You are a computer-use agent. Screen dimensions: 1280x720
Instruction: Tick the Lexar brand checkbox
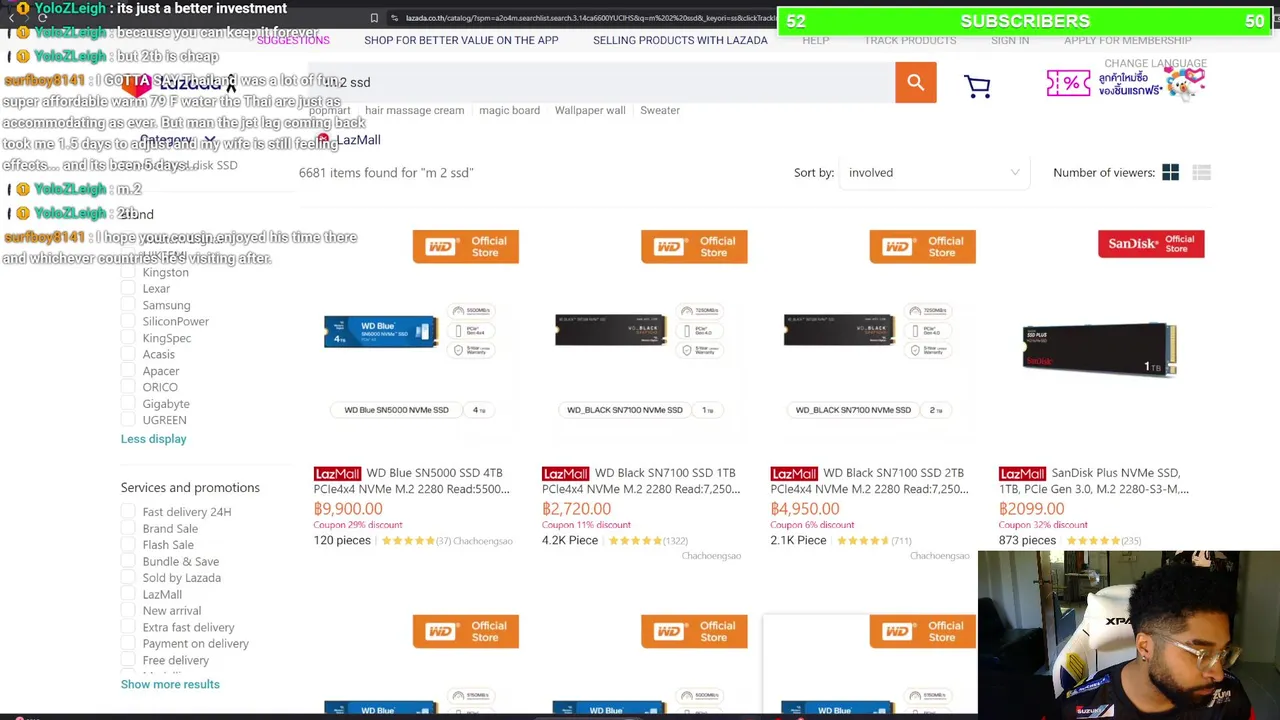click(x=128, y=289)
